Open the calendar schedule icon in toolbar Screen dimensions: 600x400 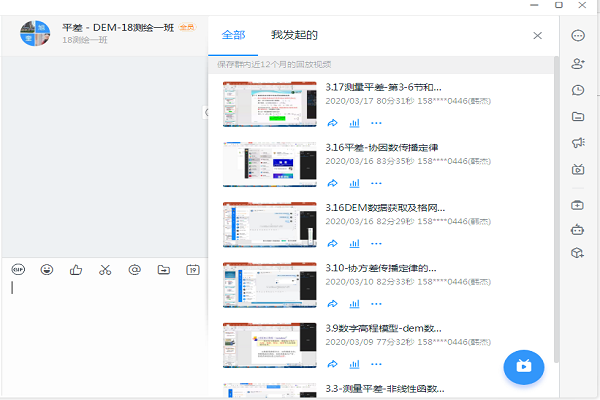click(192, 269)
